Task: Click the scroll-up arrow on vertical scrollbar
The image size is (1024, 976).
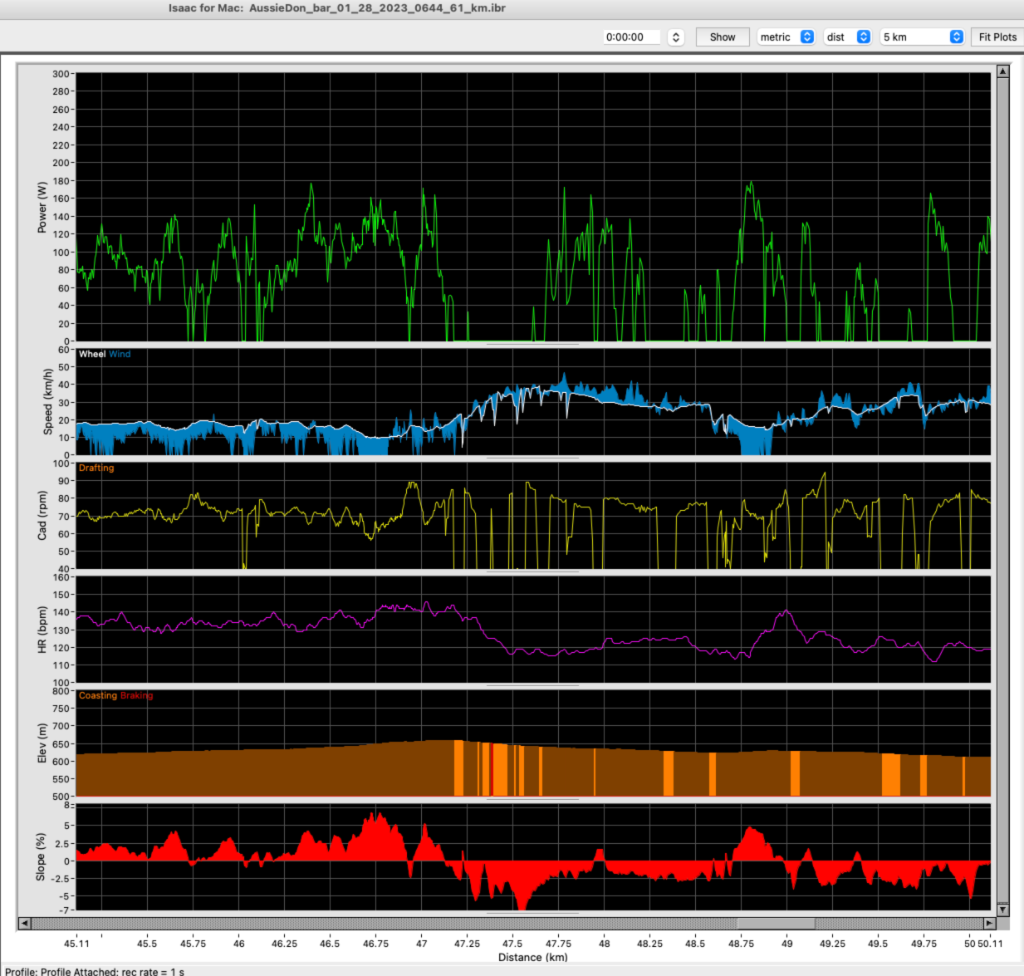Action: click(1003, 71)
